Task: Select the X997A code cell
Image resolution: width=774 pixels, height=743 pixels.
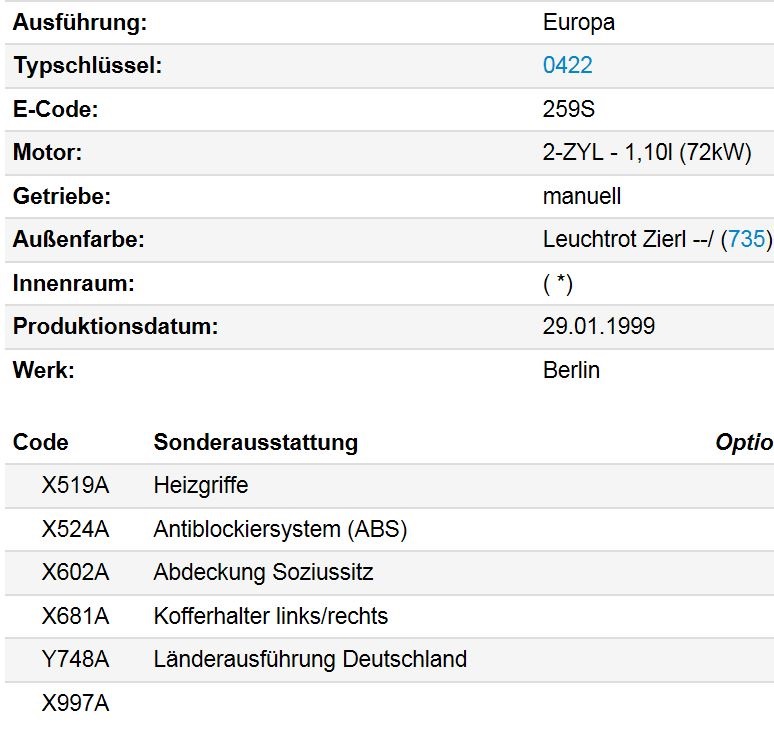Action: (x=75, y=703)
